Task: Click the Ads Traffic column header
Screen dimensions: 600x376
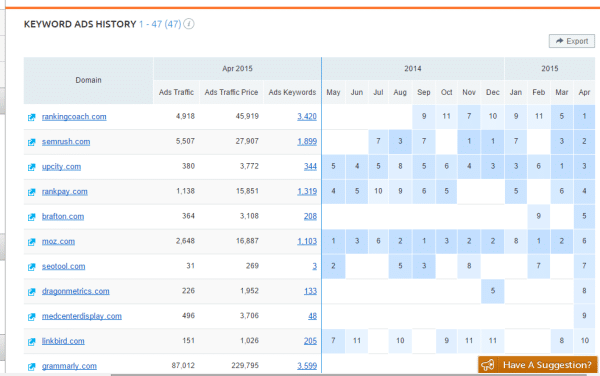Action: click(176, 92)
